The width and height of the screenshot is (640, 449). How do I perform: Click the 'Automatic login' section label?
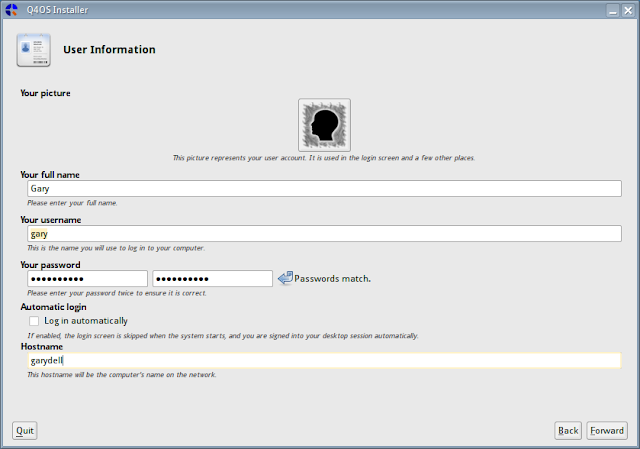click(x=53, y=307)
